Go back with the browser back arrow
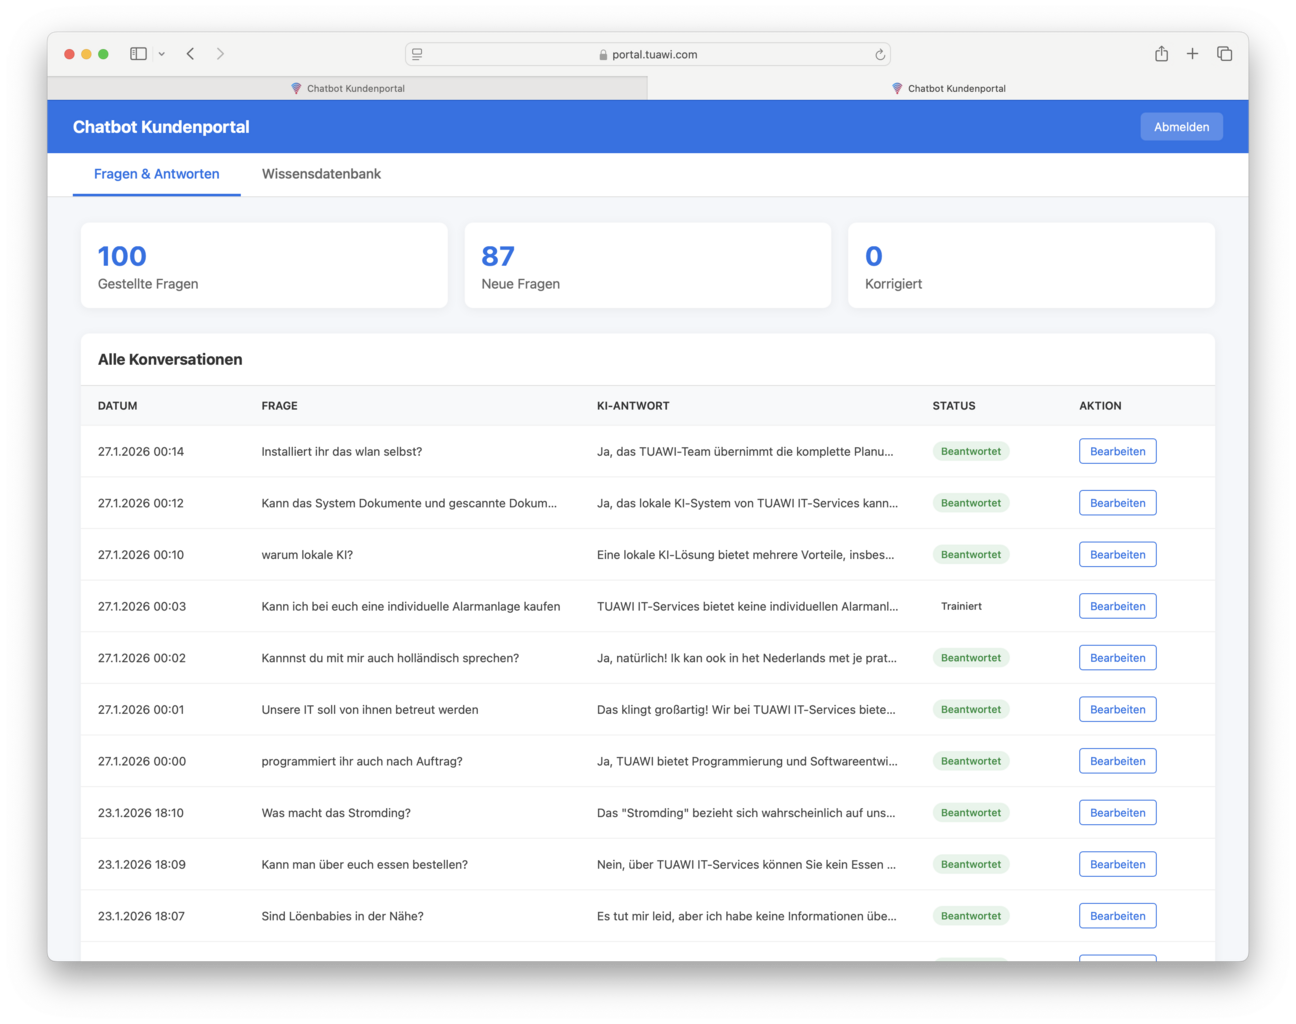This screenshot has width=1296, height=1024. [x=190, y=54]
